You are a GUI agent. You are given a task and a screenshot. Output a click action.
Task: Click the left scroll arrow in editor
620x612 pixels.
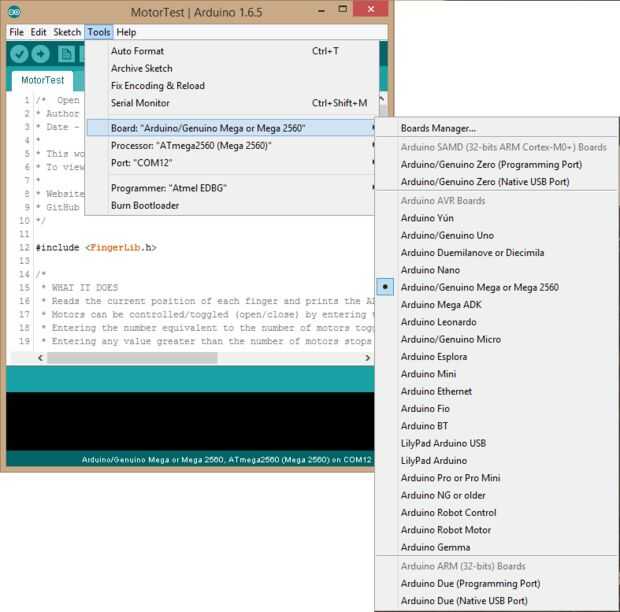(40, 358)
